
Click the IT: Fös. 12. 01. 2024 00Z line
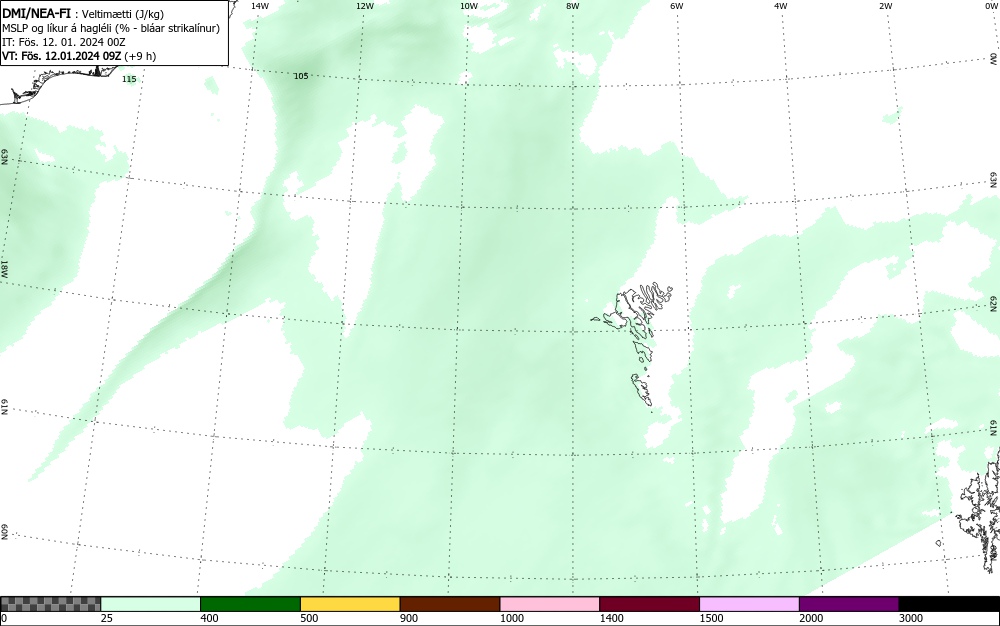pyautogui.click(x=64, y=42)
